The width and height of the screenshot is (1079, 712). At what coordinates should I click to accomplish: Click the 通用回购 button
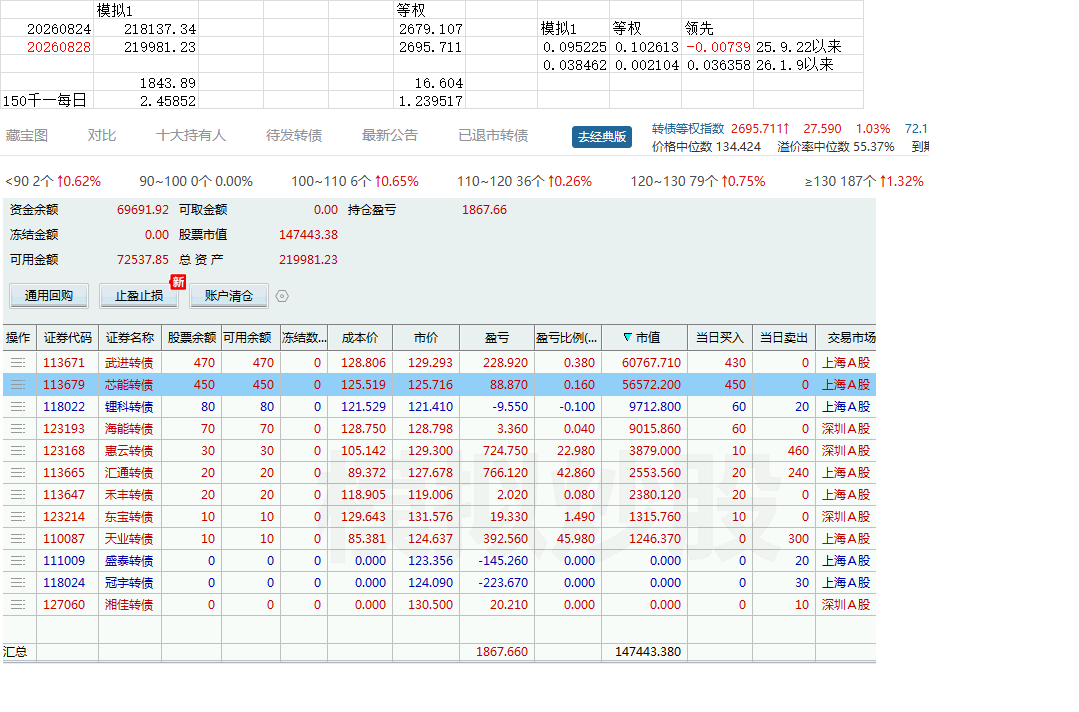pyautogui.click(x=49, y=296)
